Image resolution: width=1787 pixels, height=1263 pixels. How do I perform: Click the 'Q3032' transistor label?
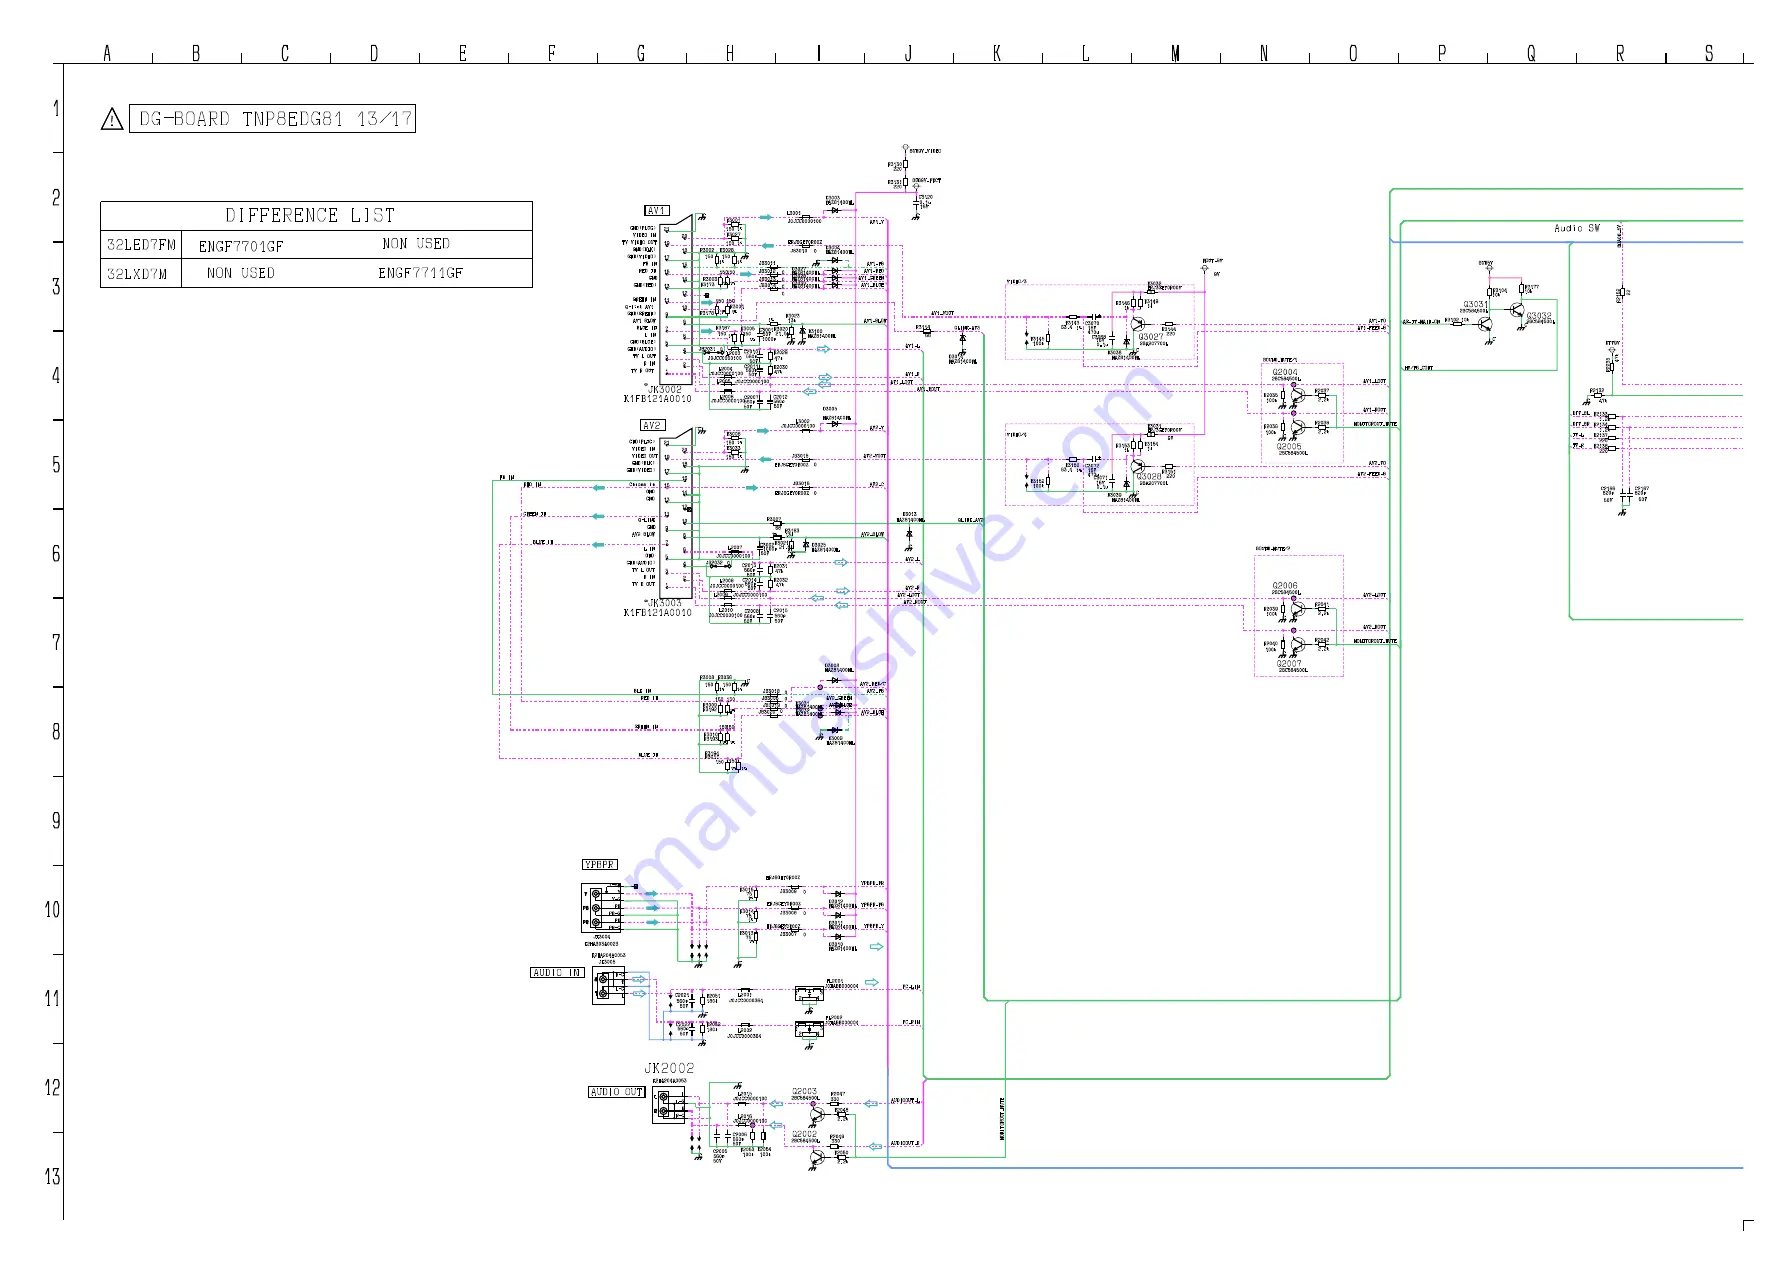[1539, 316]
